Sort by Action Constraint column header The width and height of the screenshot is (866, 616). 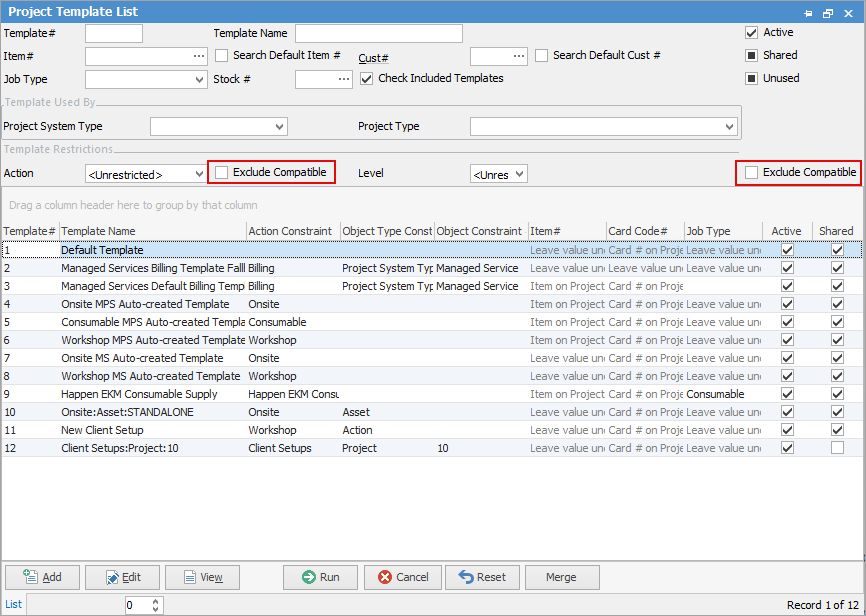point(293,231)
